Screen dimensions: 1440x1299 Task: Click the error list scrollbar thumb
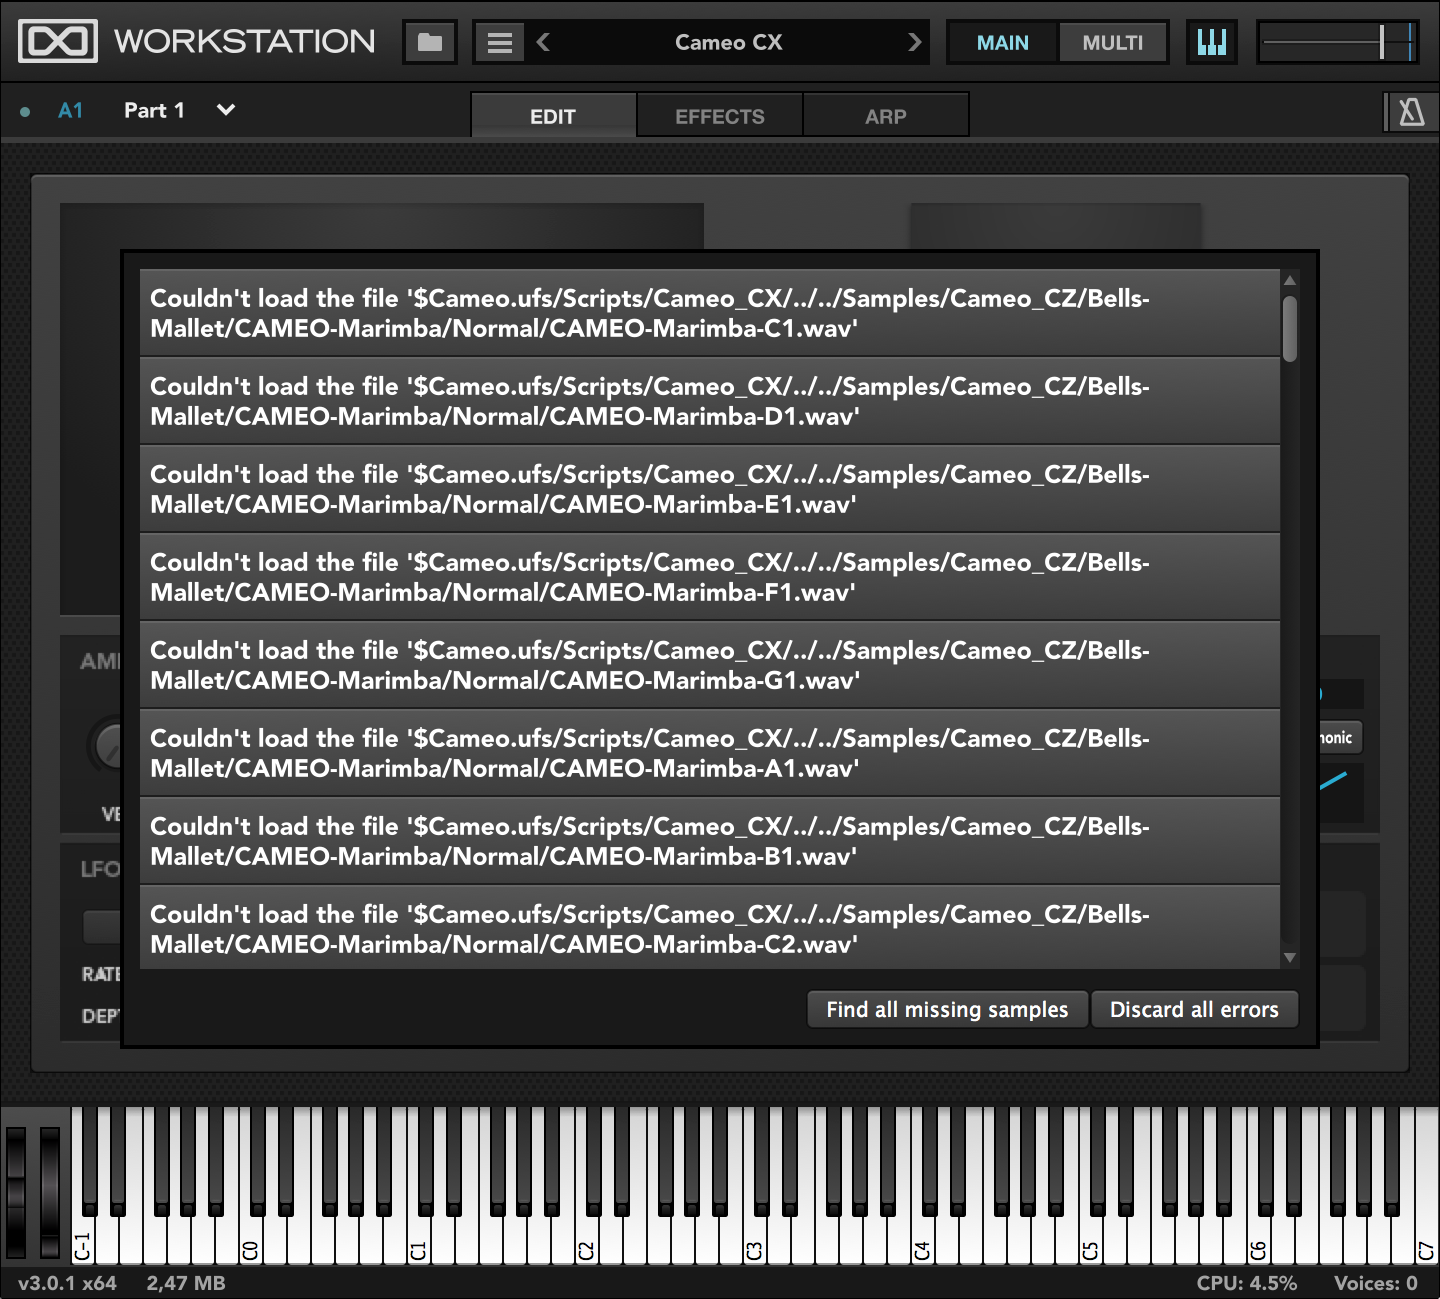(1290, 328)
